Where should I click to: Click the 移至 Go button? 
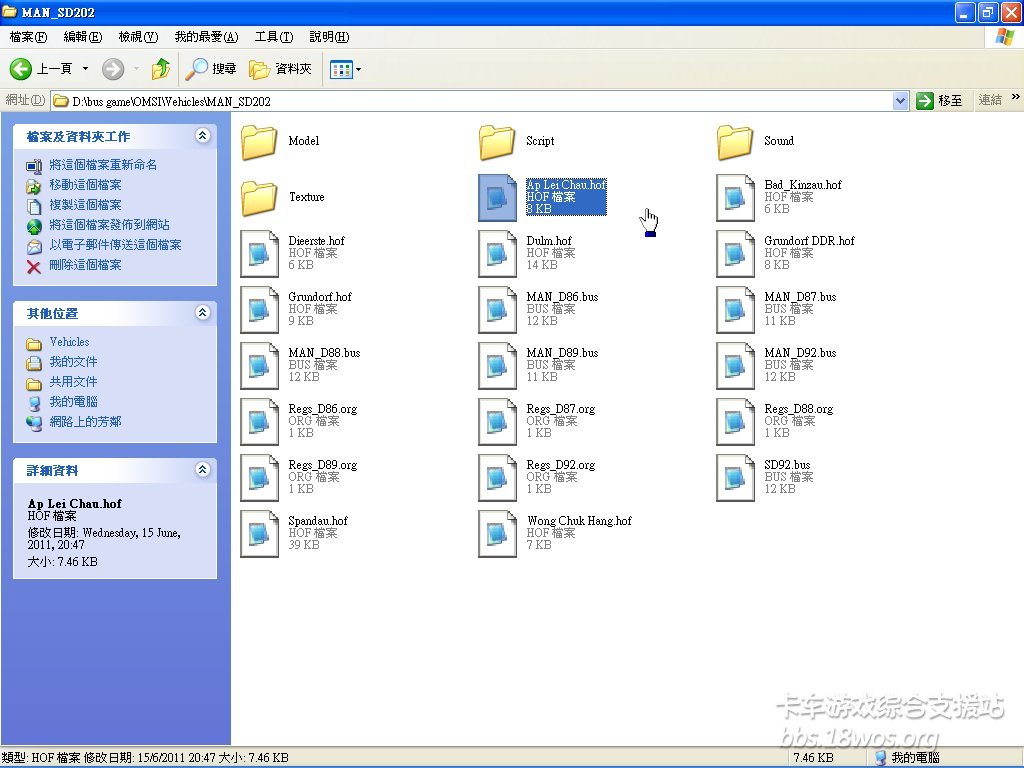(x=941, y=101)
